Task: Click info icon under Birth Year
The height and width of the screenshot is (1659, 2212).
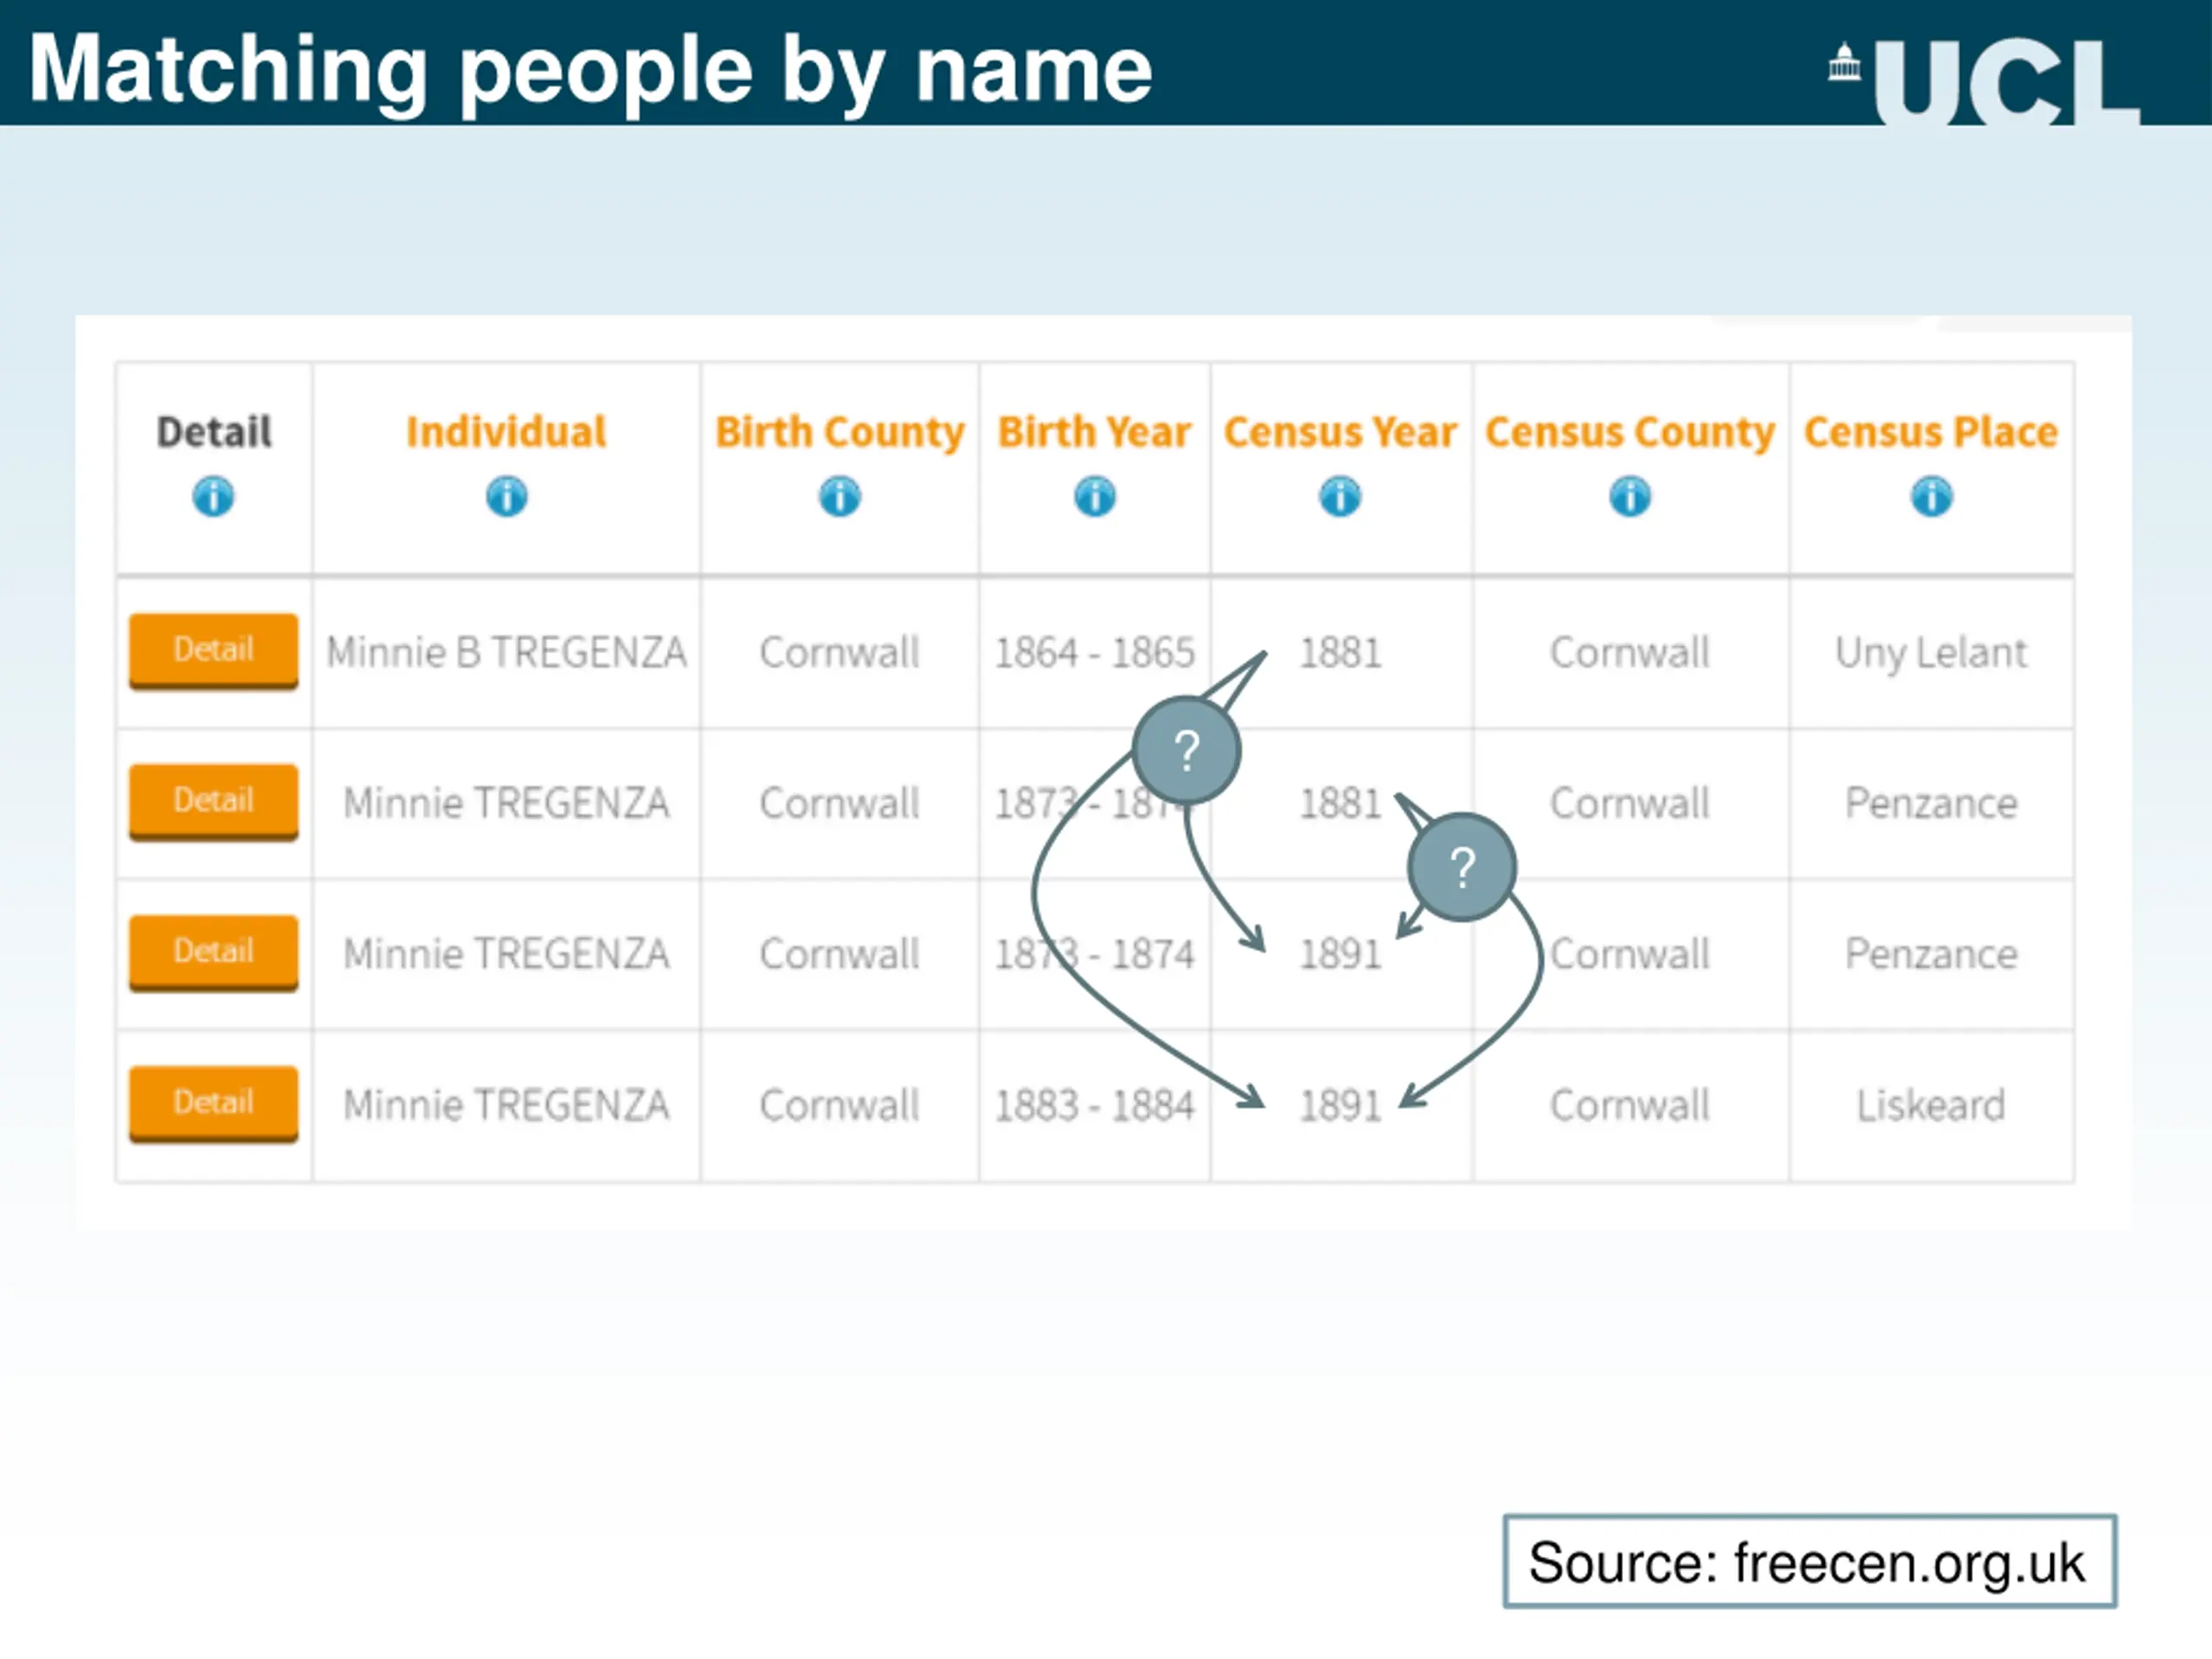Action: coord(1094,496)
